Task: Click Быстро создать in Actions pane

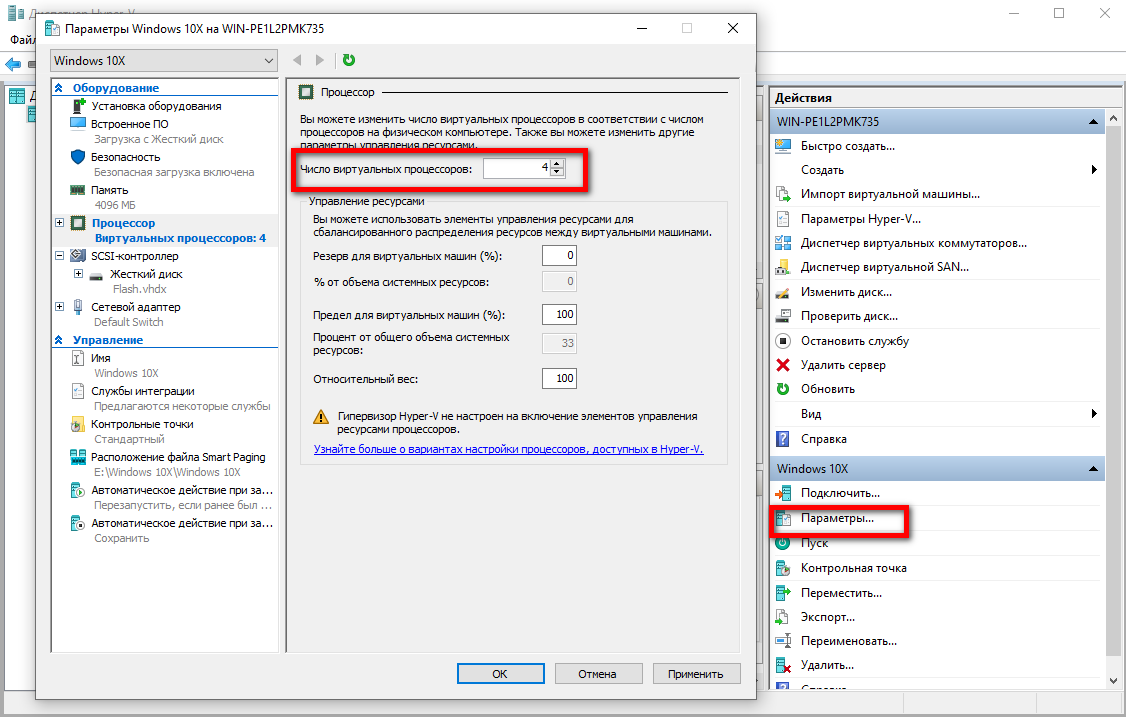Action: [847, 146]
